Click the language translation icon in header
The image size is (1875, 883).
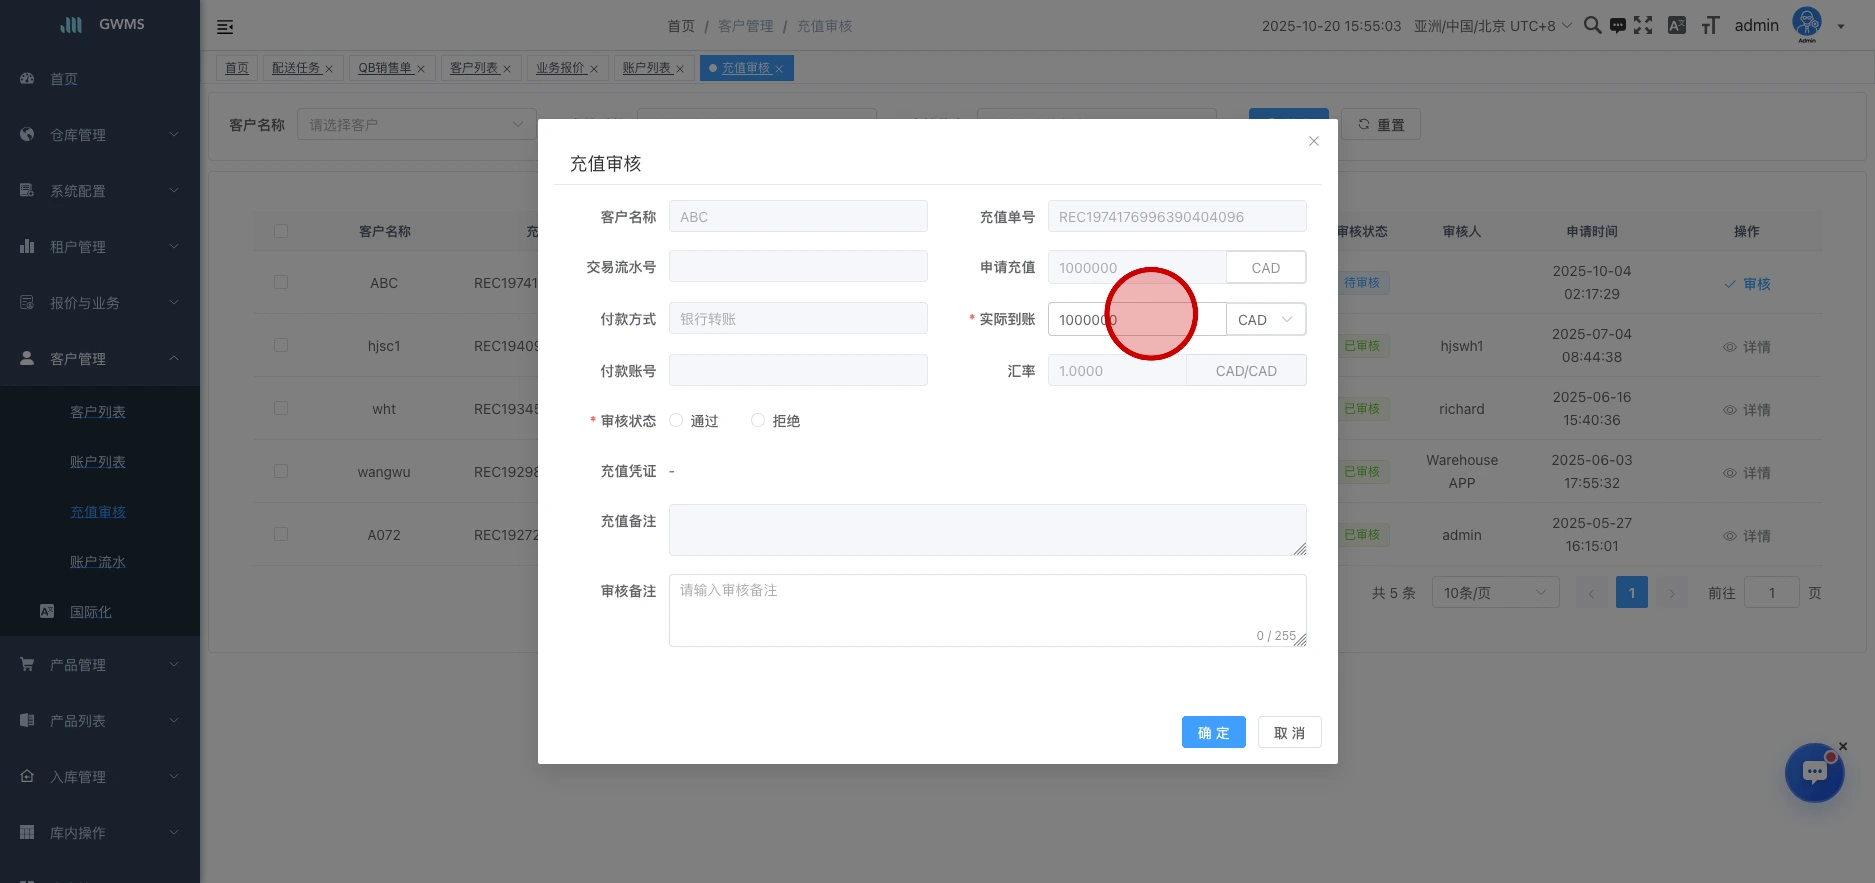1677,26
